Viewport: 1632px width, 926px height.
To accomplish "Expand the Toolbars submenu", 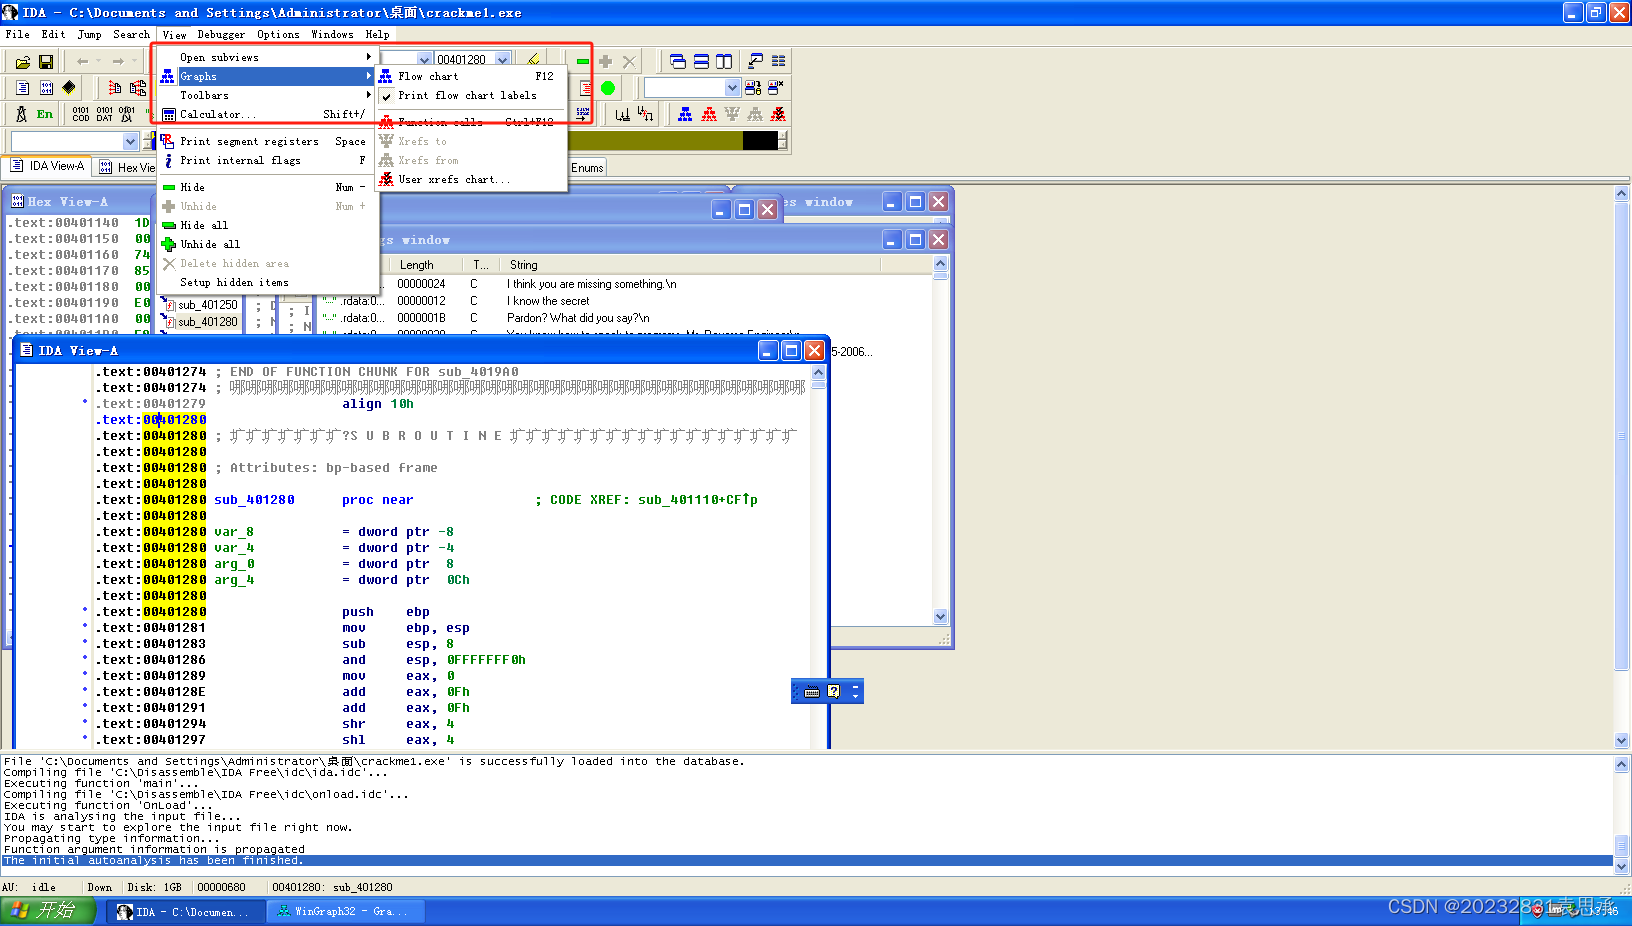I will click(x=267, y=95).
